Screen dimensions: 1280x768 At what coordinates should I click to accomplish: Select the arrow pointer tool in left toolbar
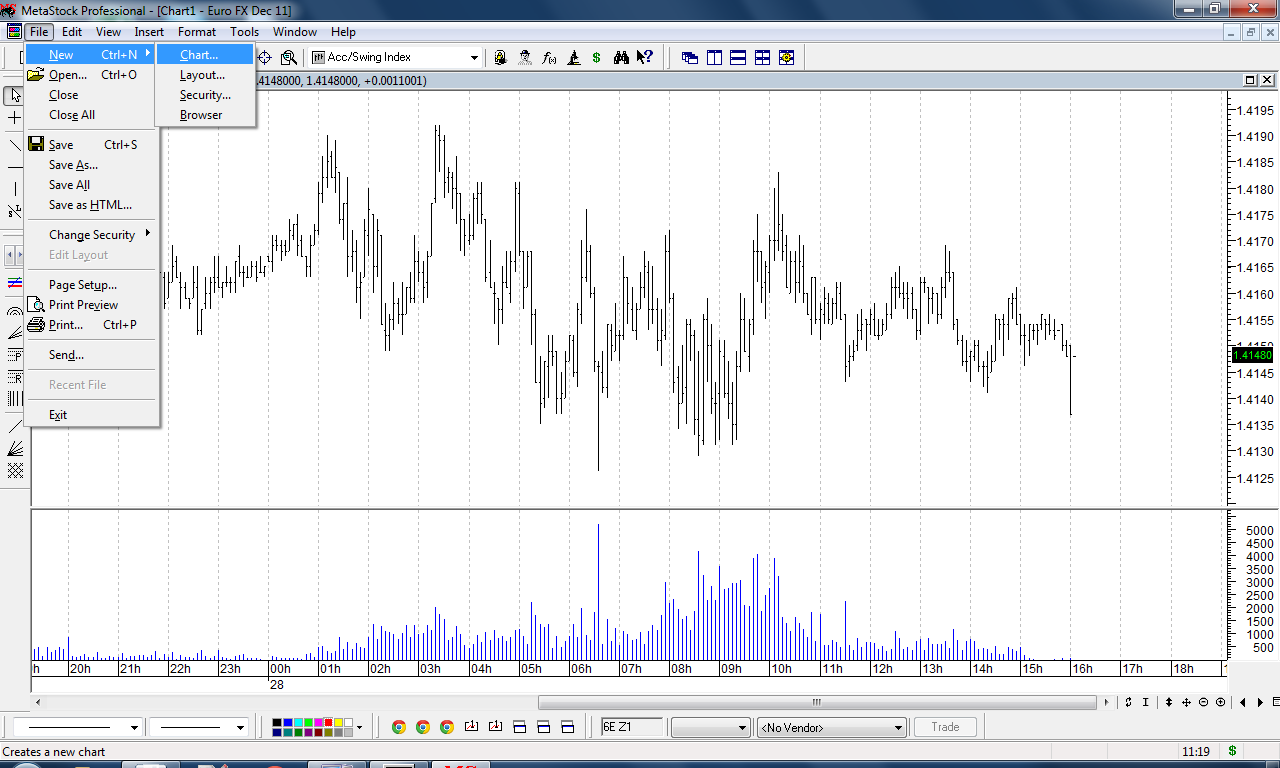pos(15,96)
